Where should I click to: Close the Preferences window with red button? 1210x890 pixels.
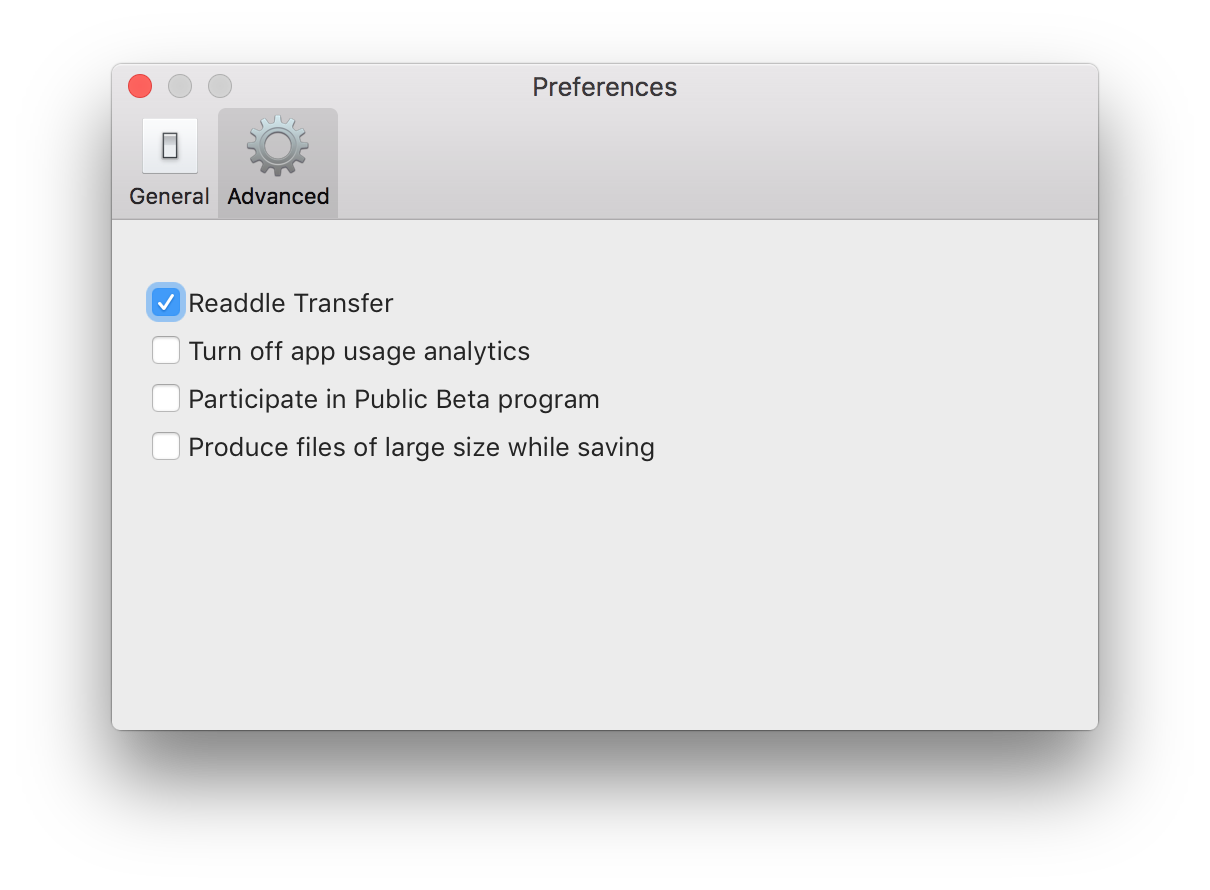click(x=140, y=86)
